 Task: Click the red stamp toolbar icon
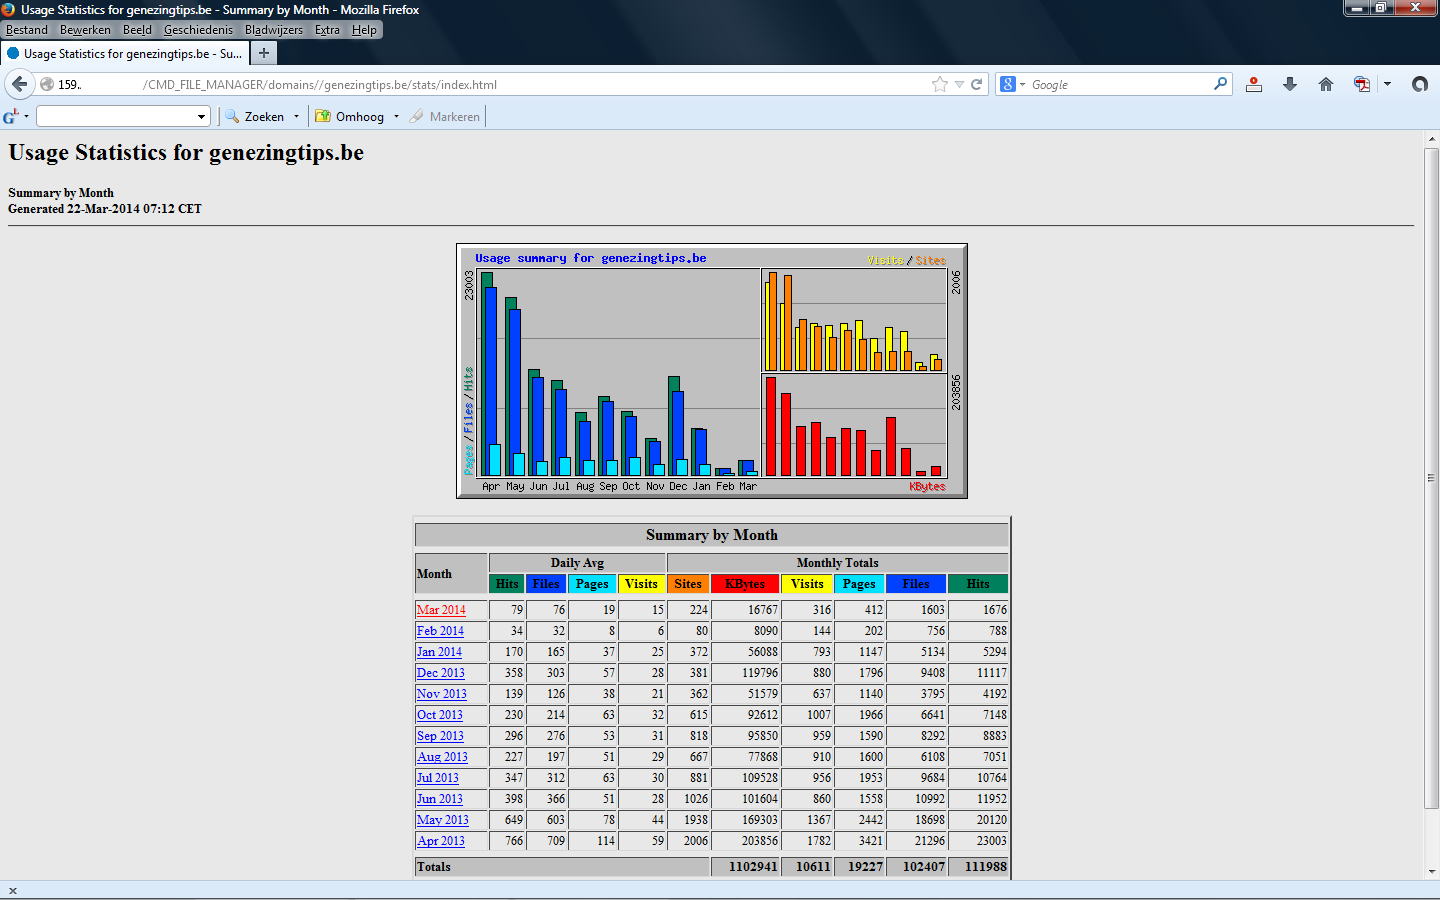(1254, 84)
